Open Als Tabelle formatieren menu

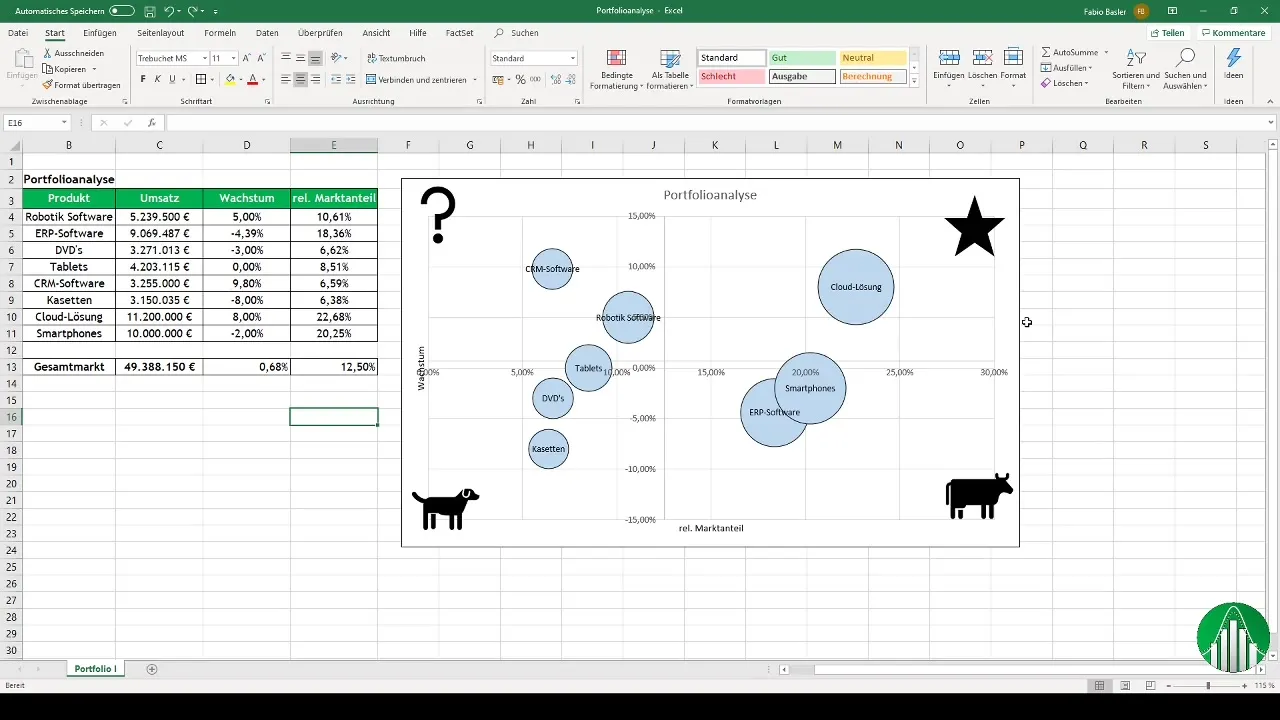[671, 70]
